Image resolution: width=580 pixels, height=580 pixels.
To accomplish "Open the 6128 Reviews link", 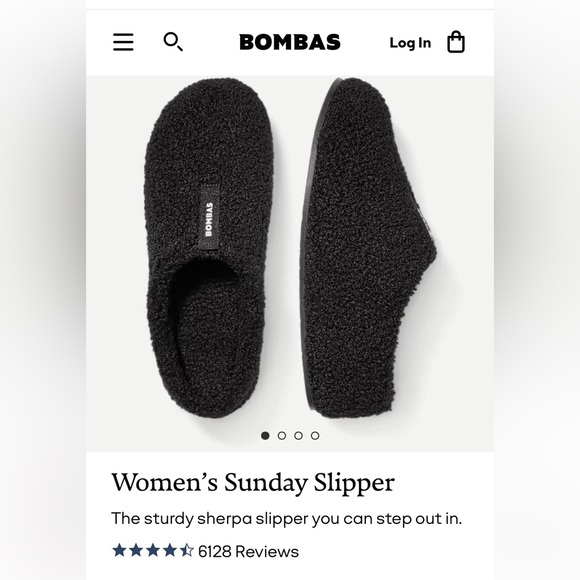I will (249, 551).
